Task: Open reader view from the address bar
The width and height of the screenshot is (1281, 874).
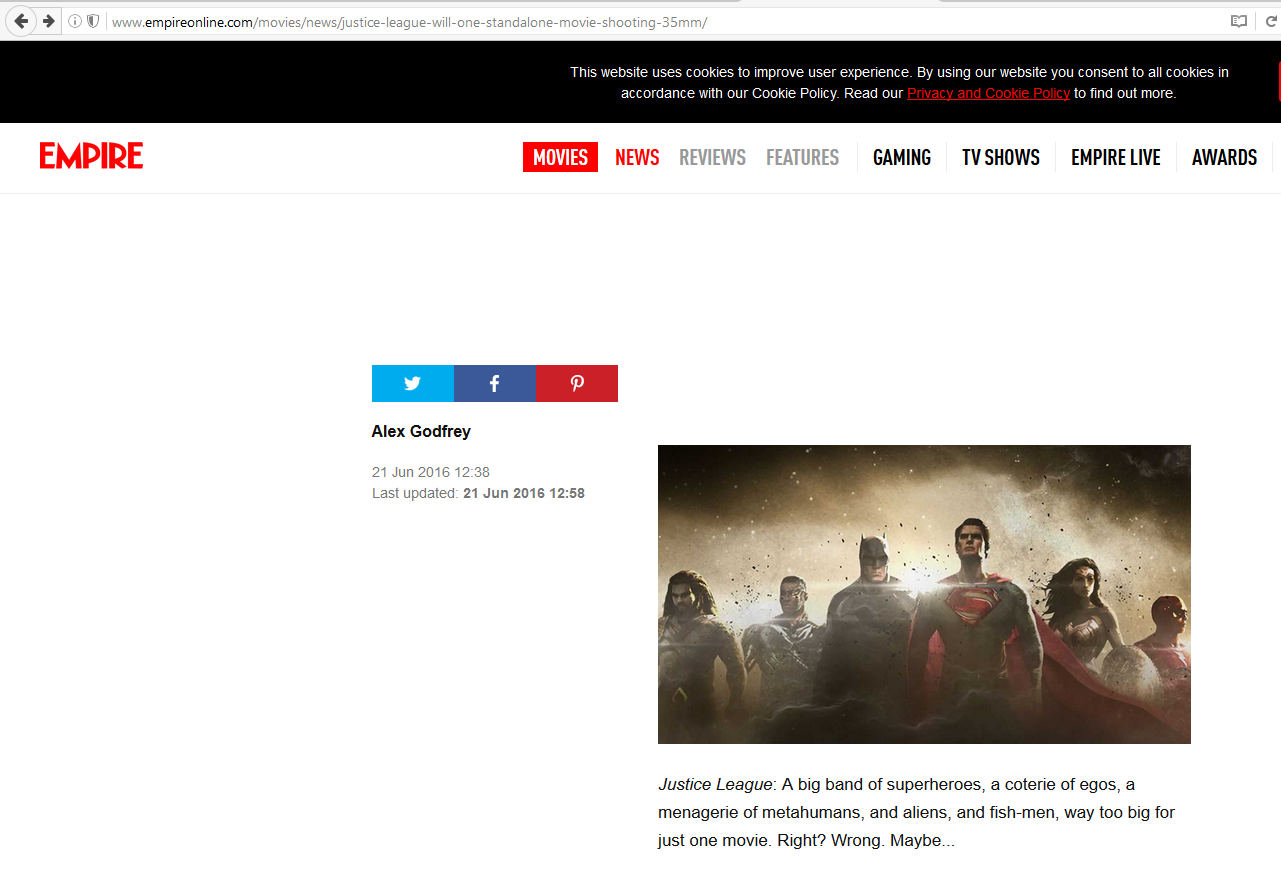Action: click(1239, 21)
